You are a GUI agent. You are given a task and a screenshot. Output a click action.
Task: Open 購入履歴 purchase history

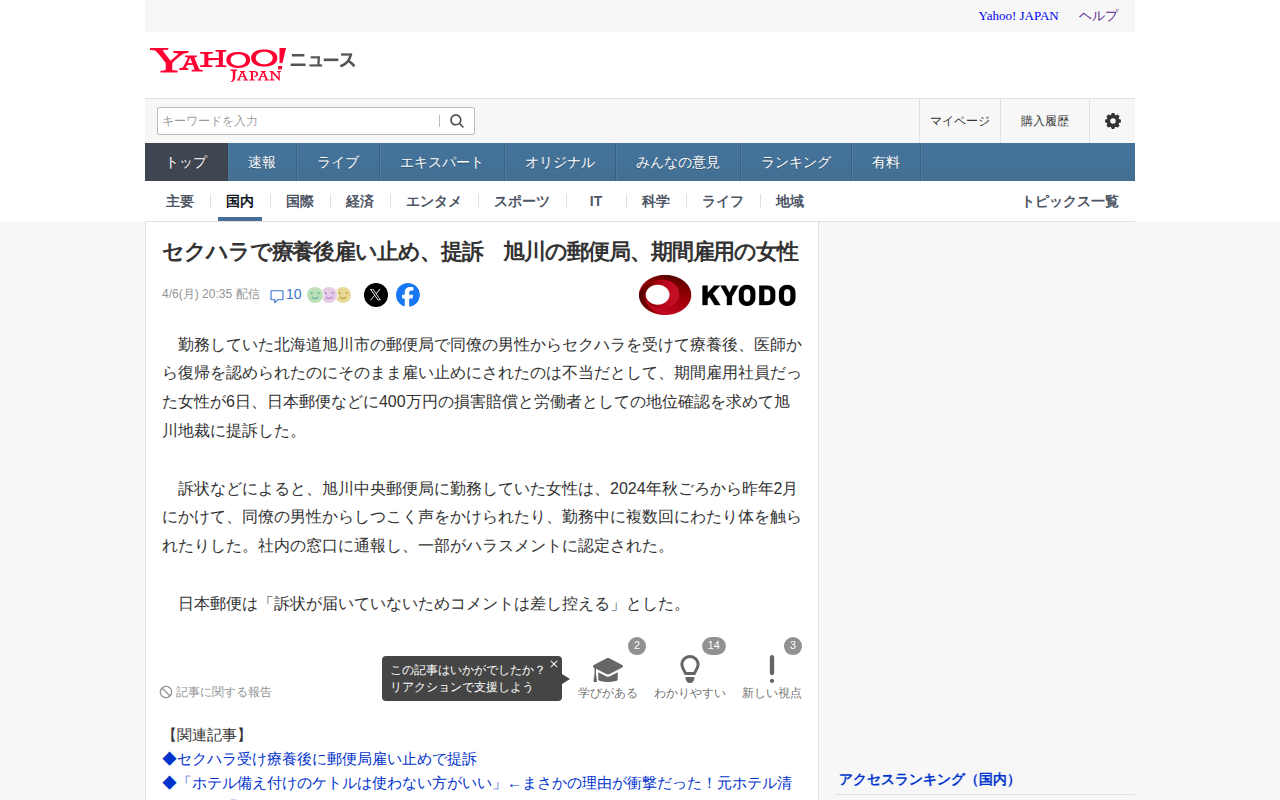click(1045, 121)
